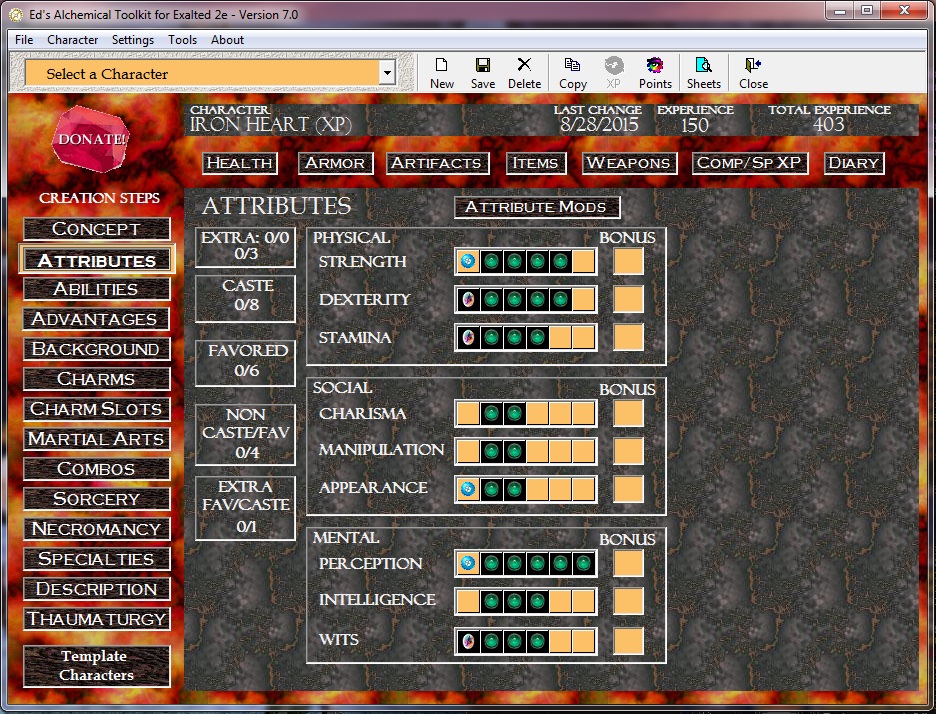
Task: Click Strength's blue caste marker icon
Action: pos(468,261)
